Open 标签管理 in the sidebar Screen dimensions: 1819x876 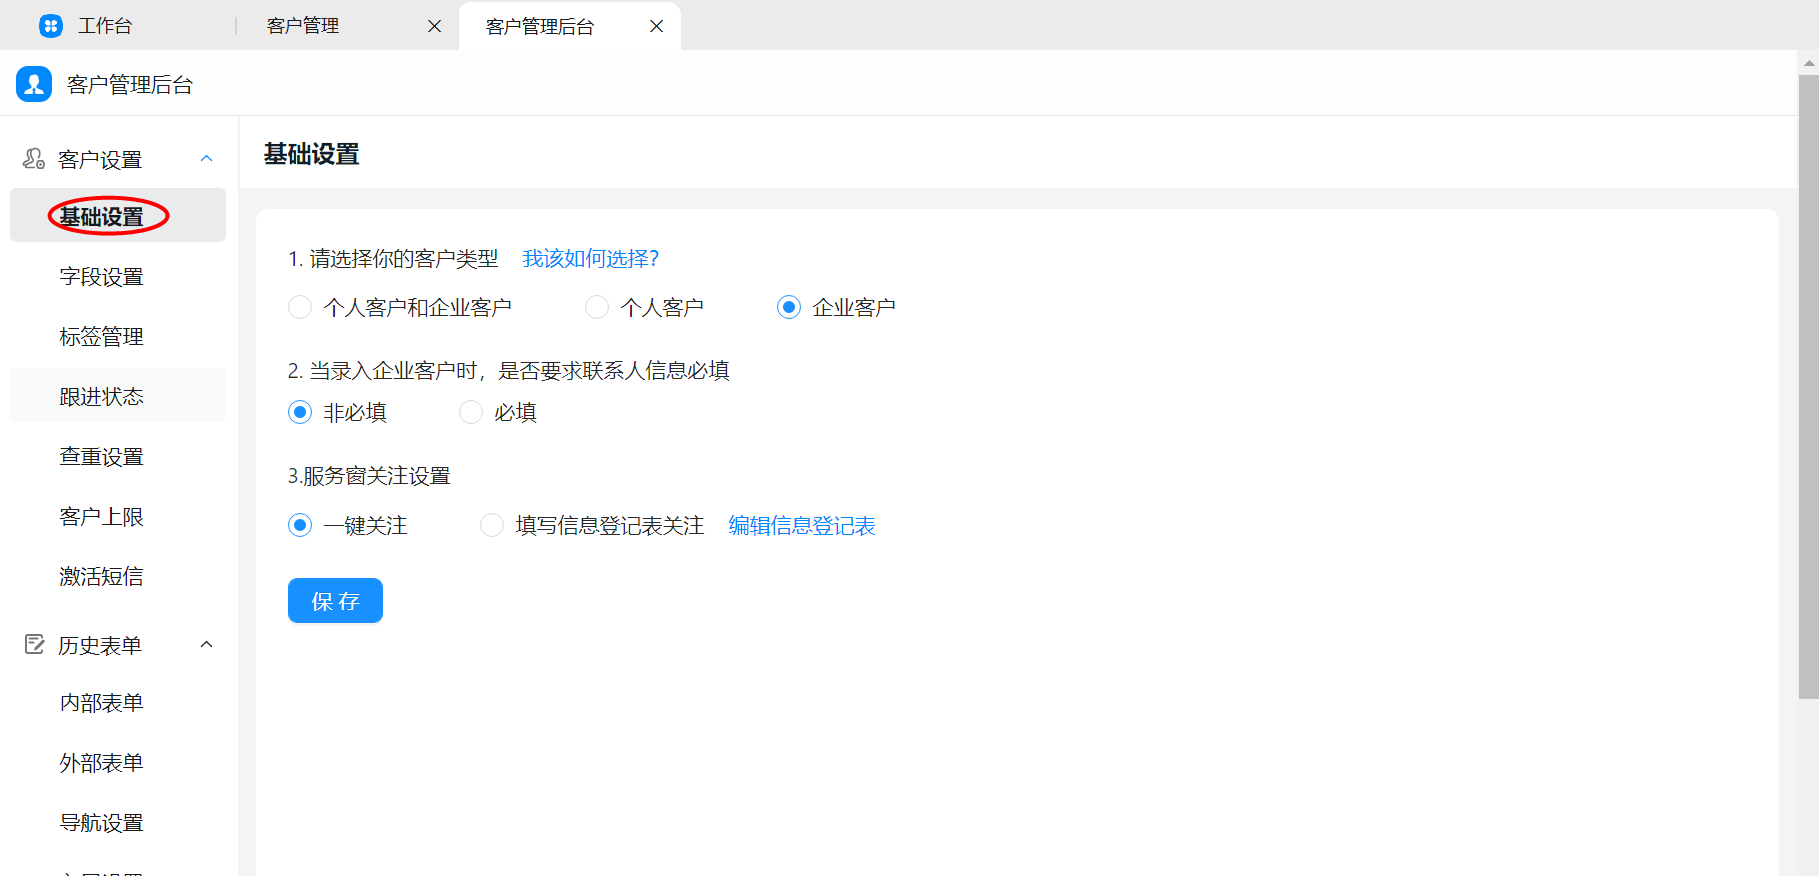pos(118,336)
